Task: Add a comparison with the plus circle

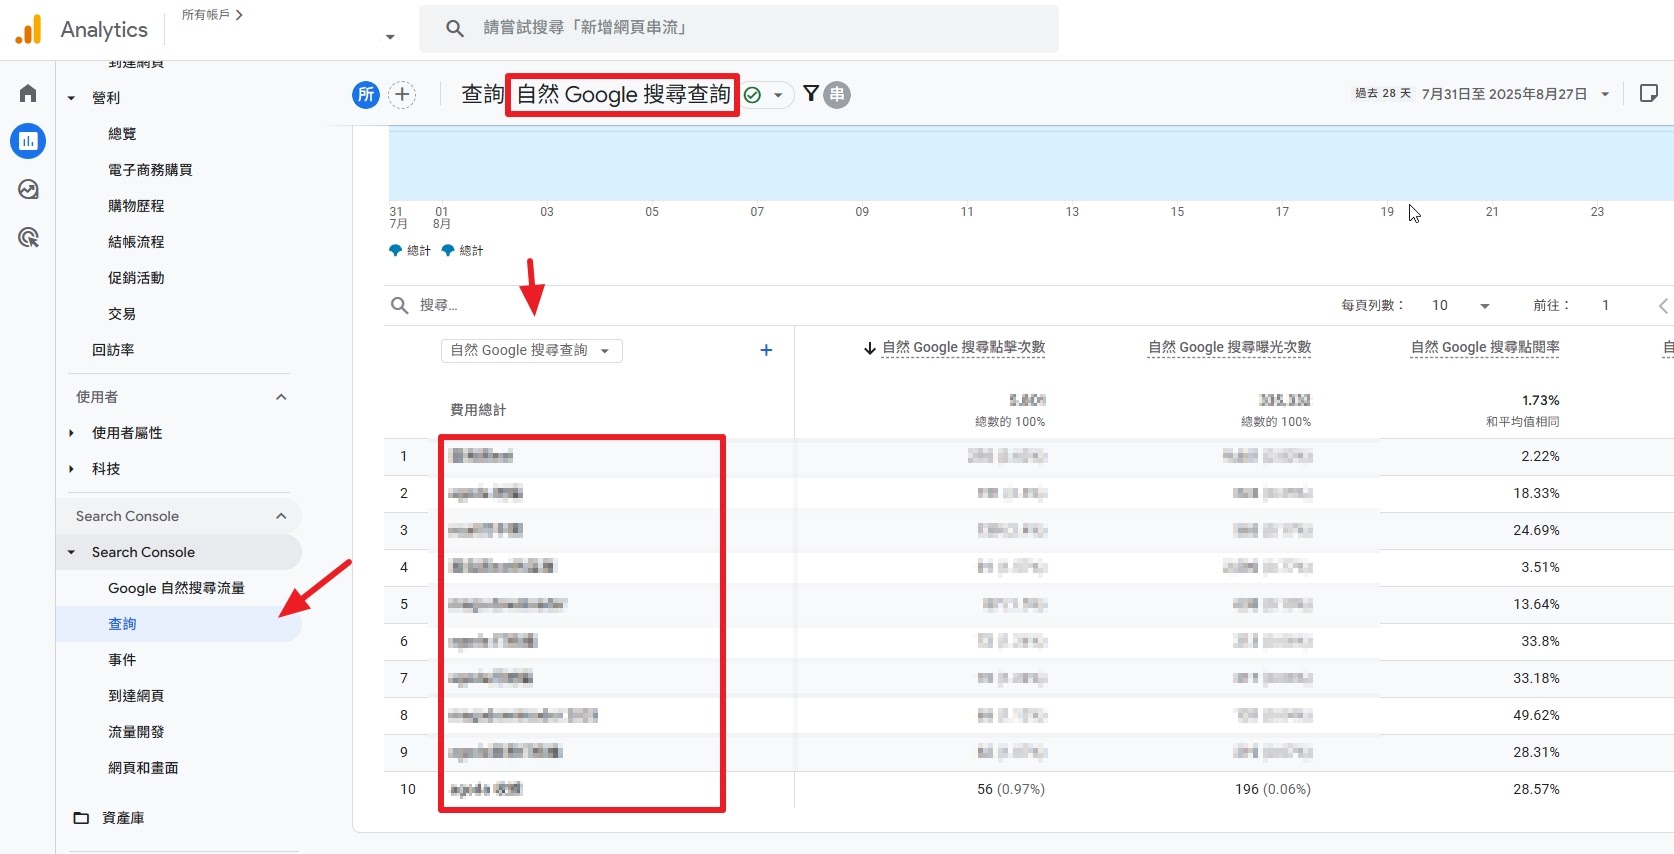Action: [402, 95]
